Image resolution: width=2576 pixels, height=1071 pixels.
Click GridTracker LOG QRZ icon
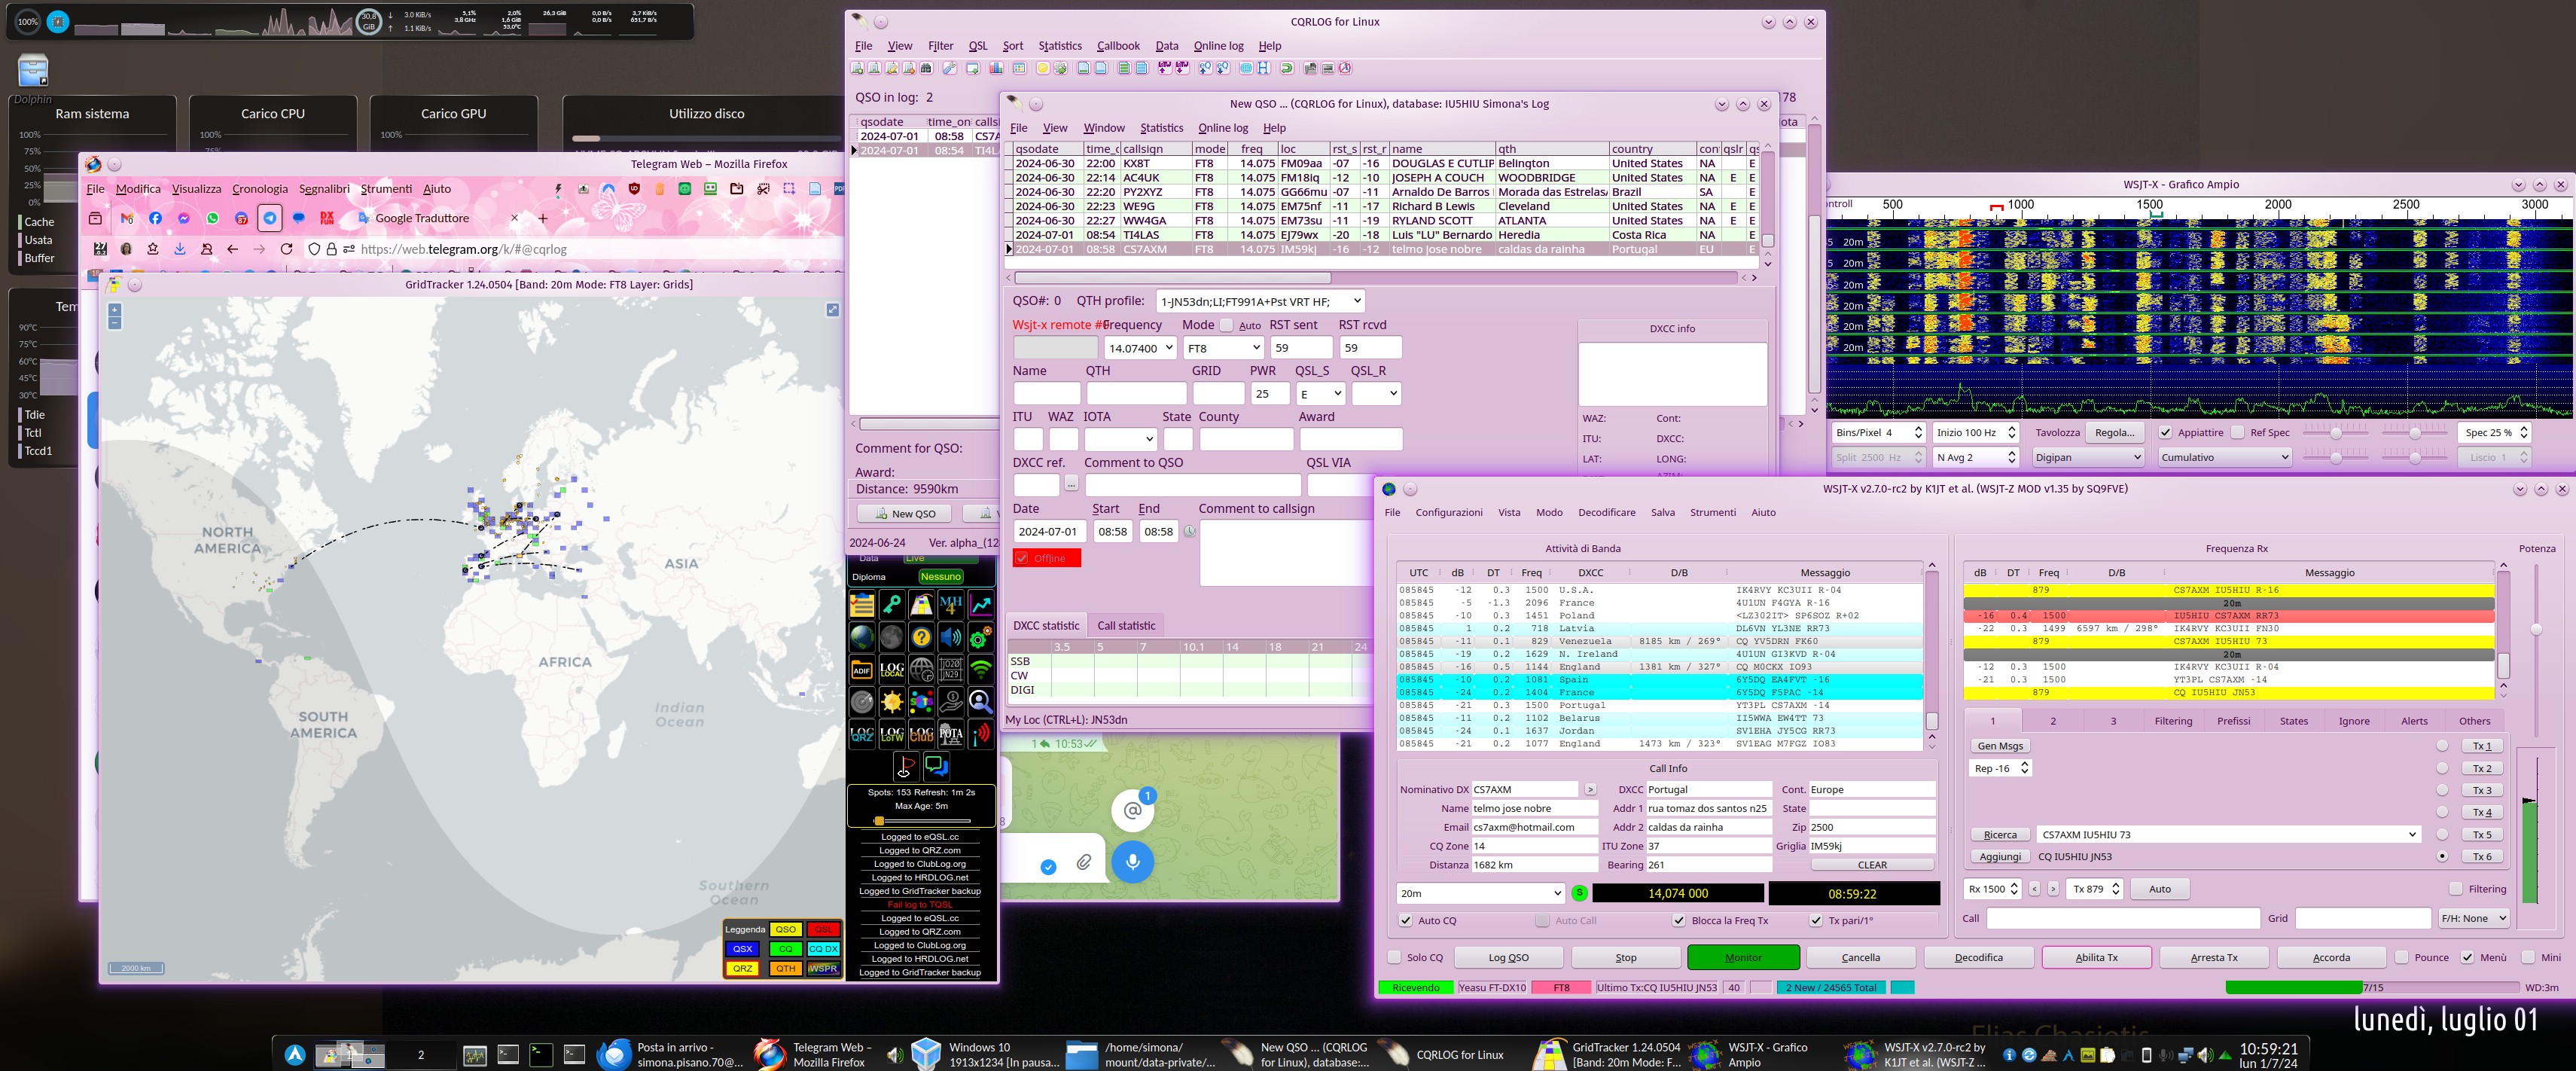(862, 734)
